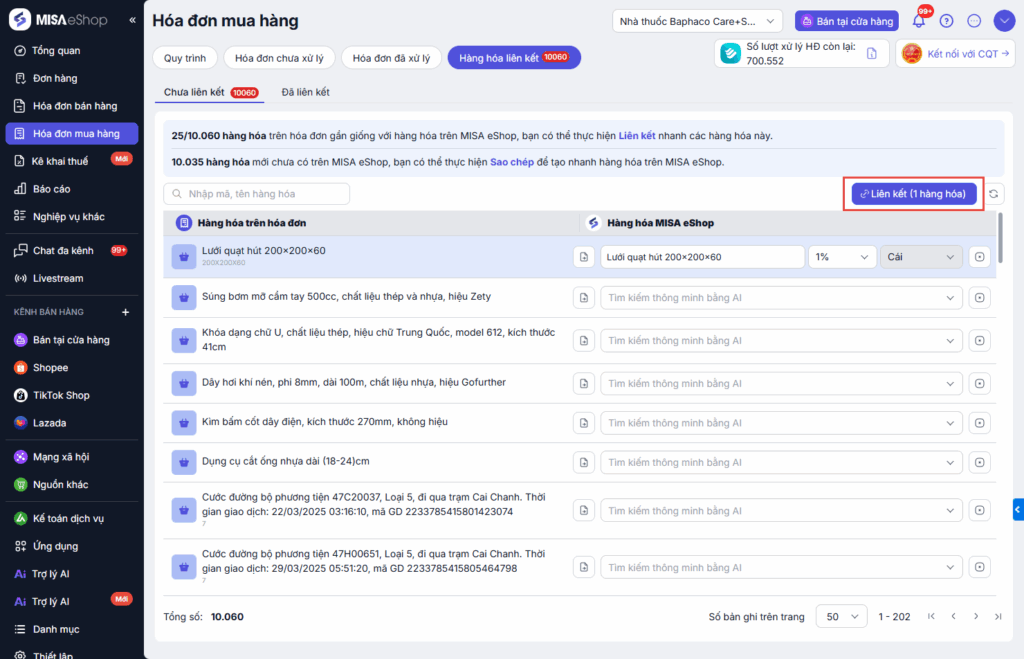Click the refresh icon beside the Liên kết button
The height and width of the screenshot is (659, 1024).
click(993, 194)
